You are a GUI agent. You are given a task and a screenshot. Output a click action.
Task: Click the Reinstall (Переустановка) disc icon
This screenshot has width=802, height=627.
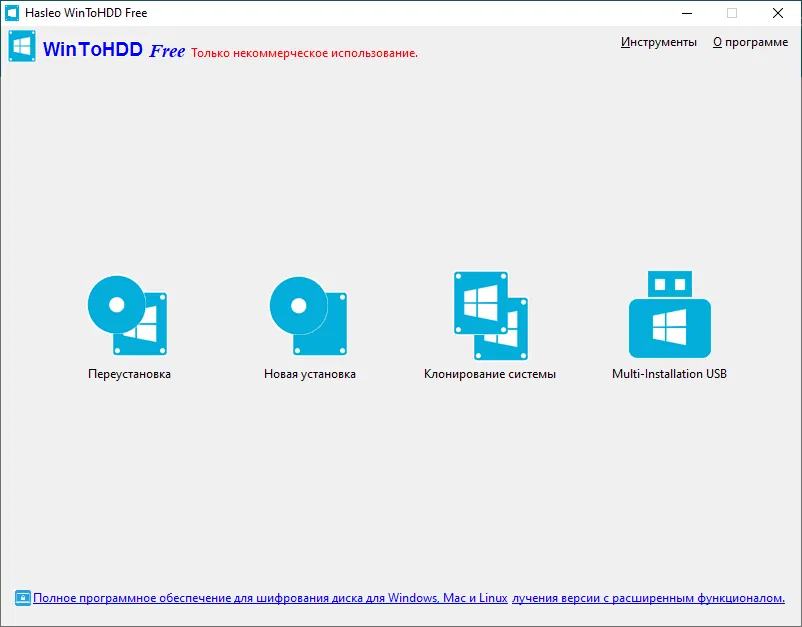coord(127,315)
